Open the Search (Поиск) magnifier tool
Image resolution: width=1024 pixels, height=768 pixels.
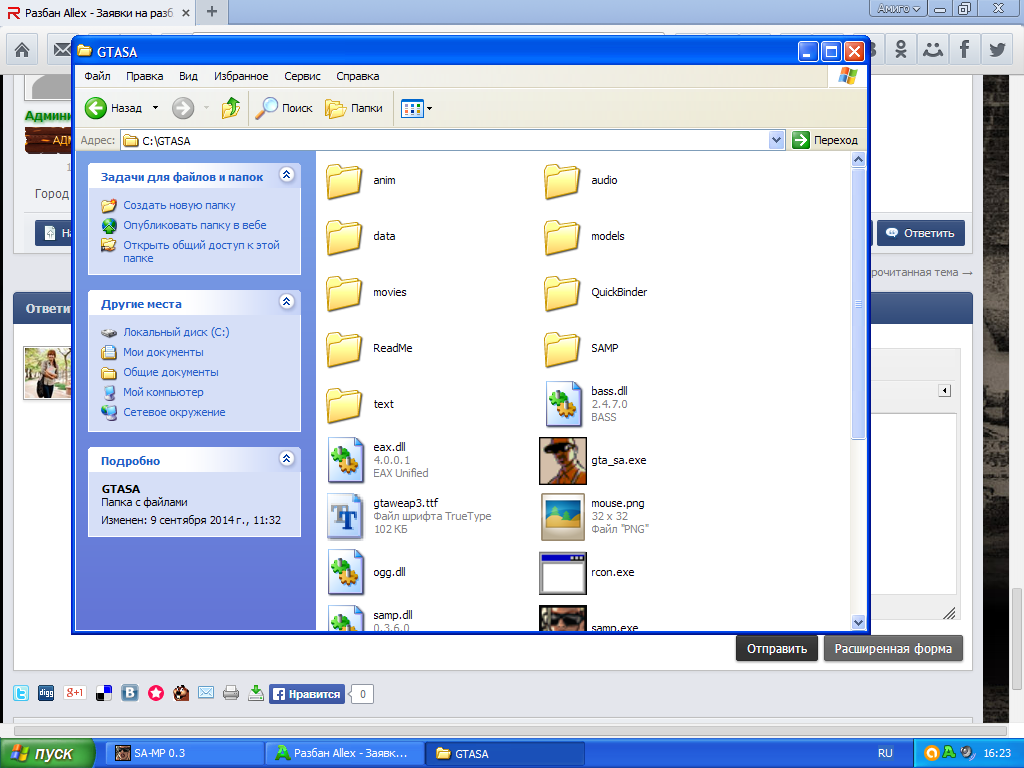point(283,108)
